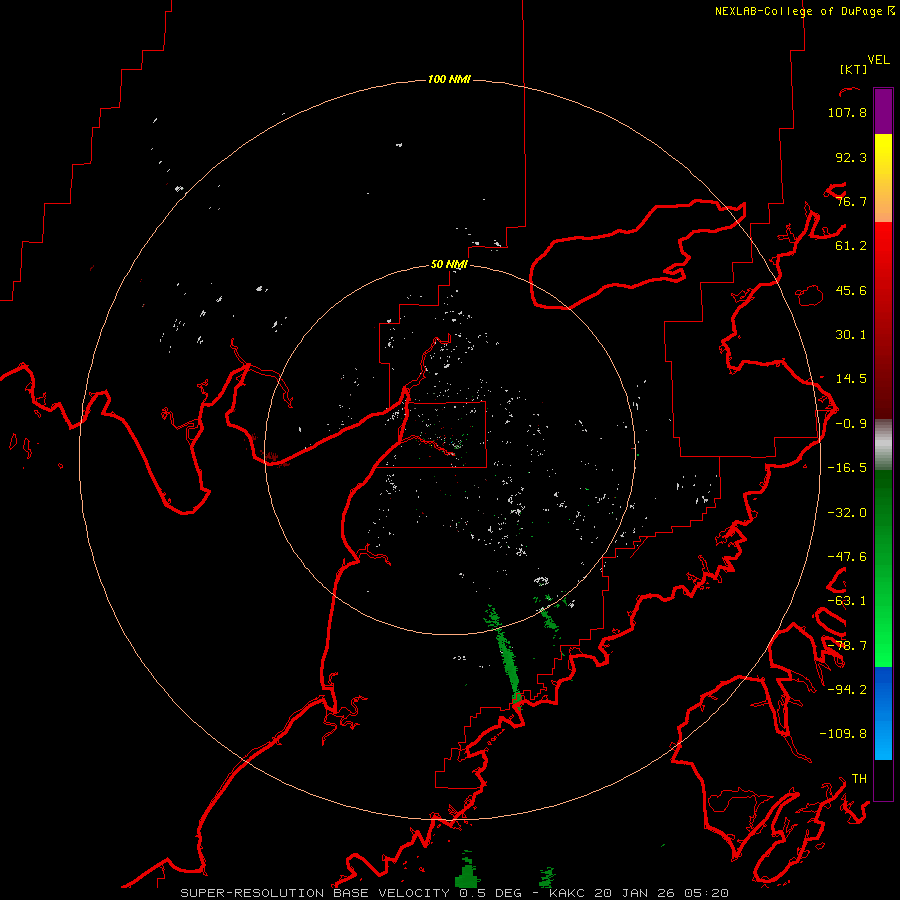Click the VEL legend title
The width and height of the screenshot is (900, 900).
click(x=878, y=60)
